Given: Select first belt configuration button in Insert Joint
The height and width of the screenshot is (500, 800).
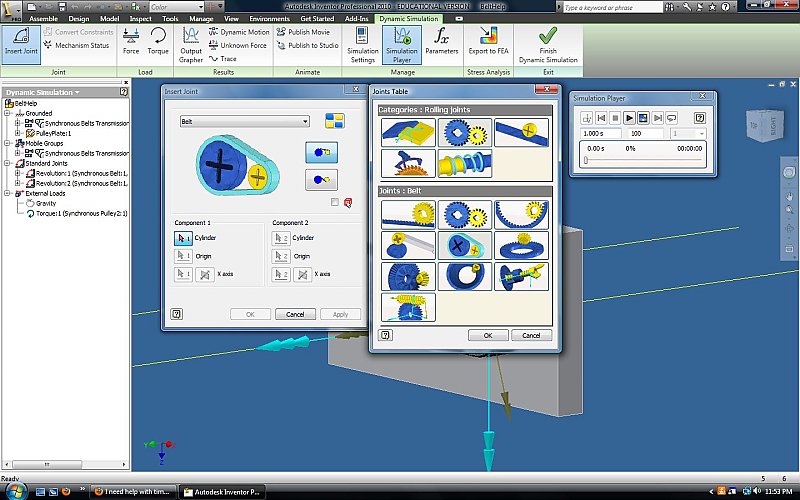Looking at the screenshot, I should (x=321, y=152).
